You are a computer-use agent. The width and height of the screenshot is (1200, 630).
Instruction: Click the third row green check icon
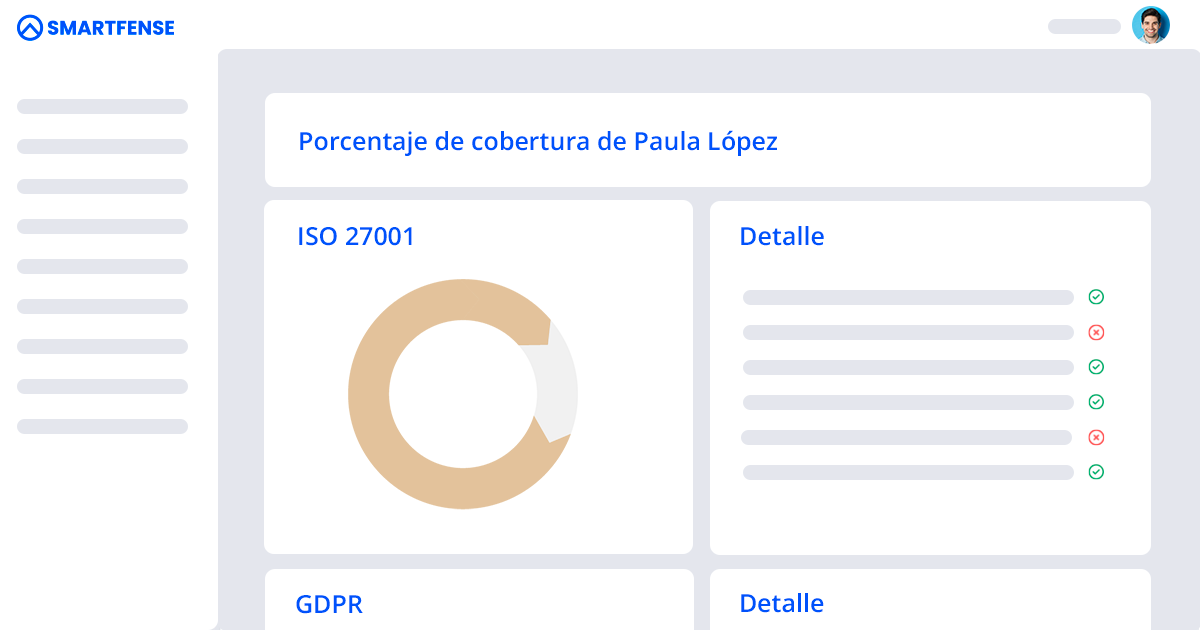pos(1096,367)
